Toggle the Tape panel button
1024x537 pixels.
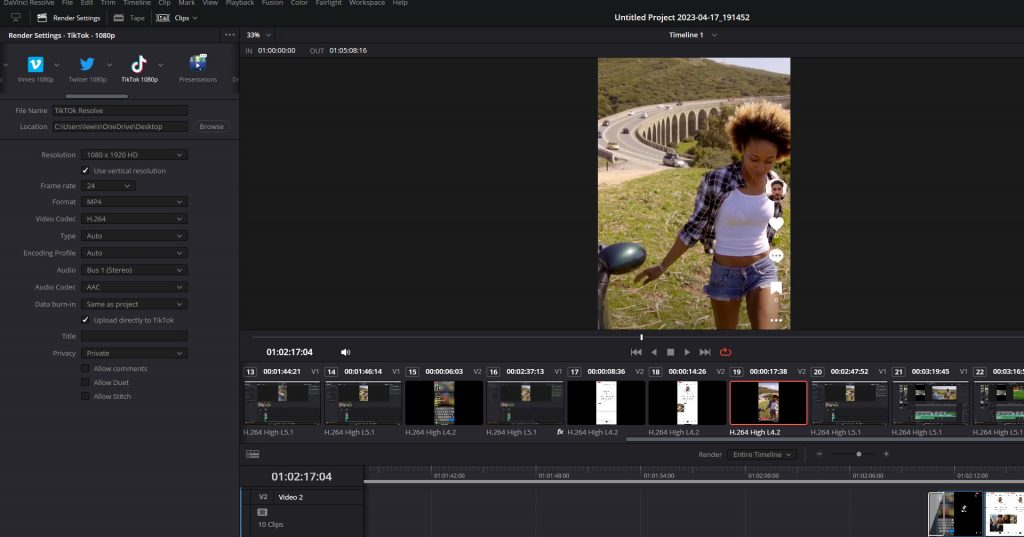click(129, 18)
